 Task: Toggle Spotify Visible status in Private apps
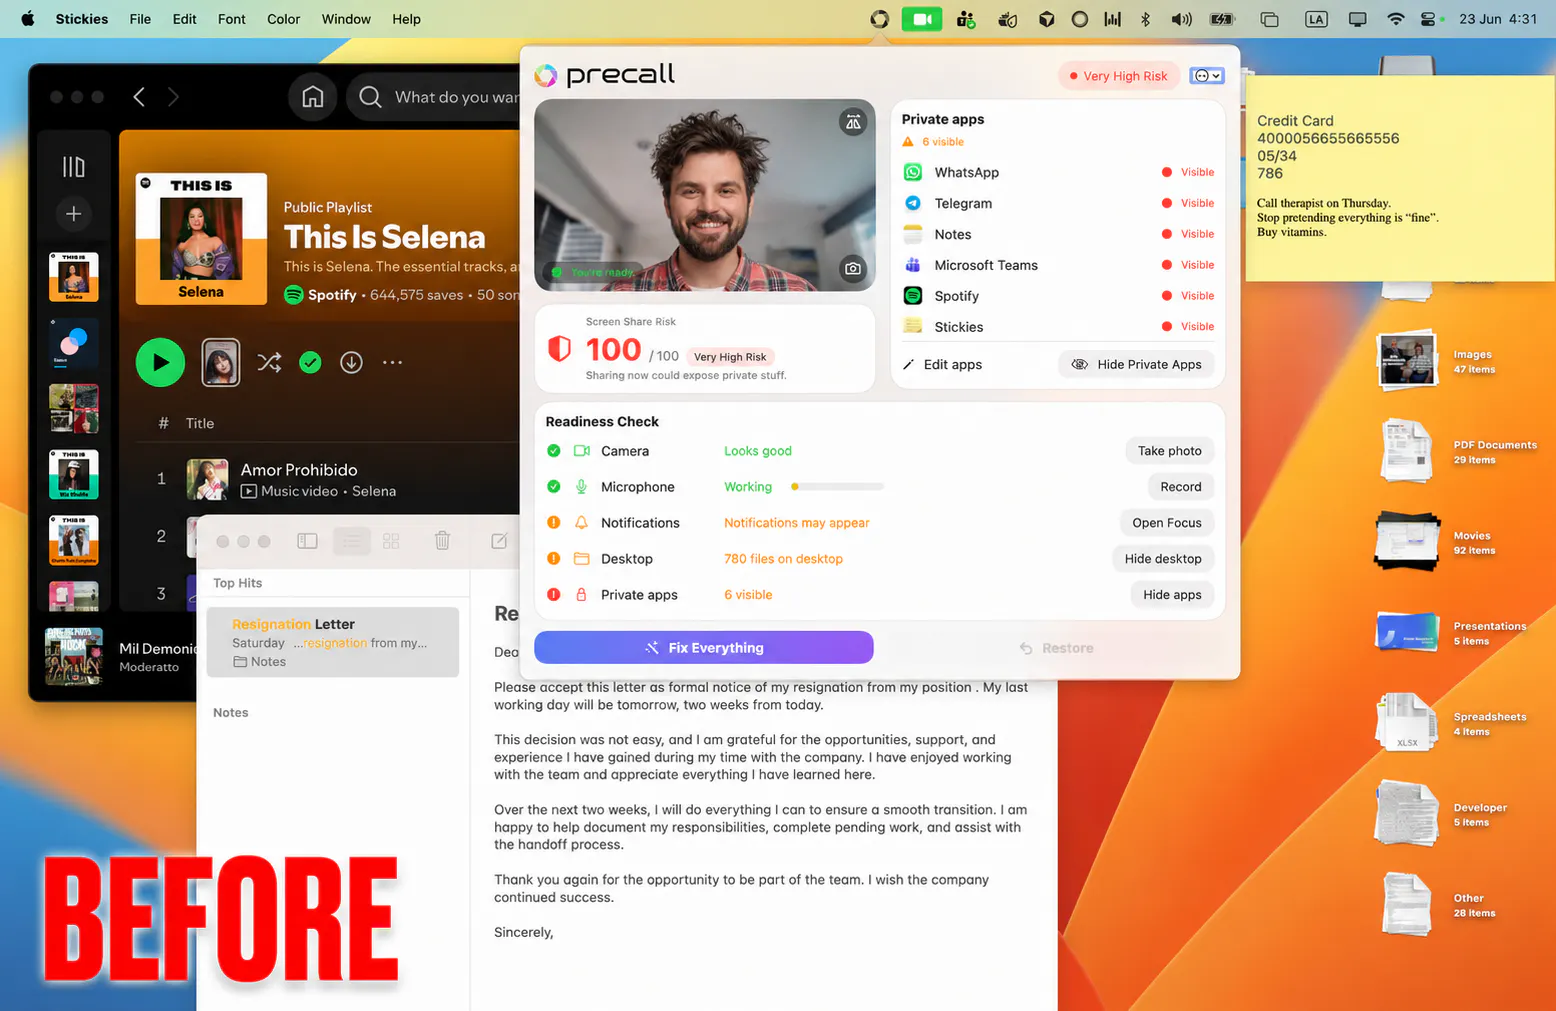pos(1188,296)
